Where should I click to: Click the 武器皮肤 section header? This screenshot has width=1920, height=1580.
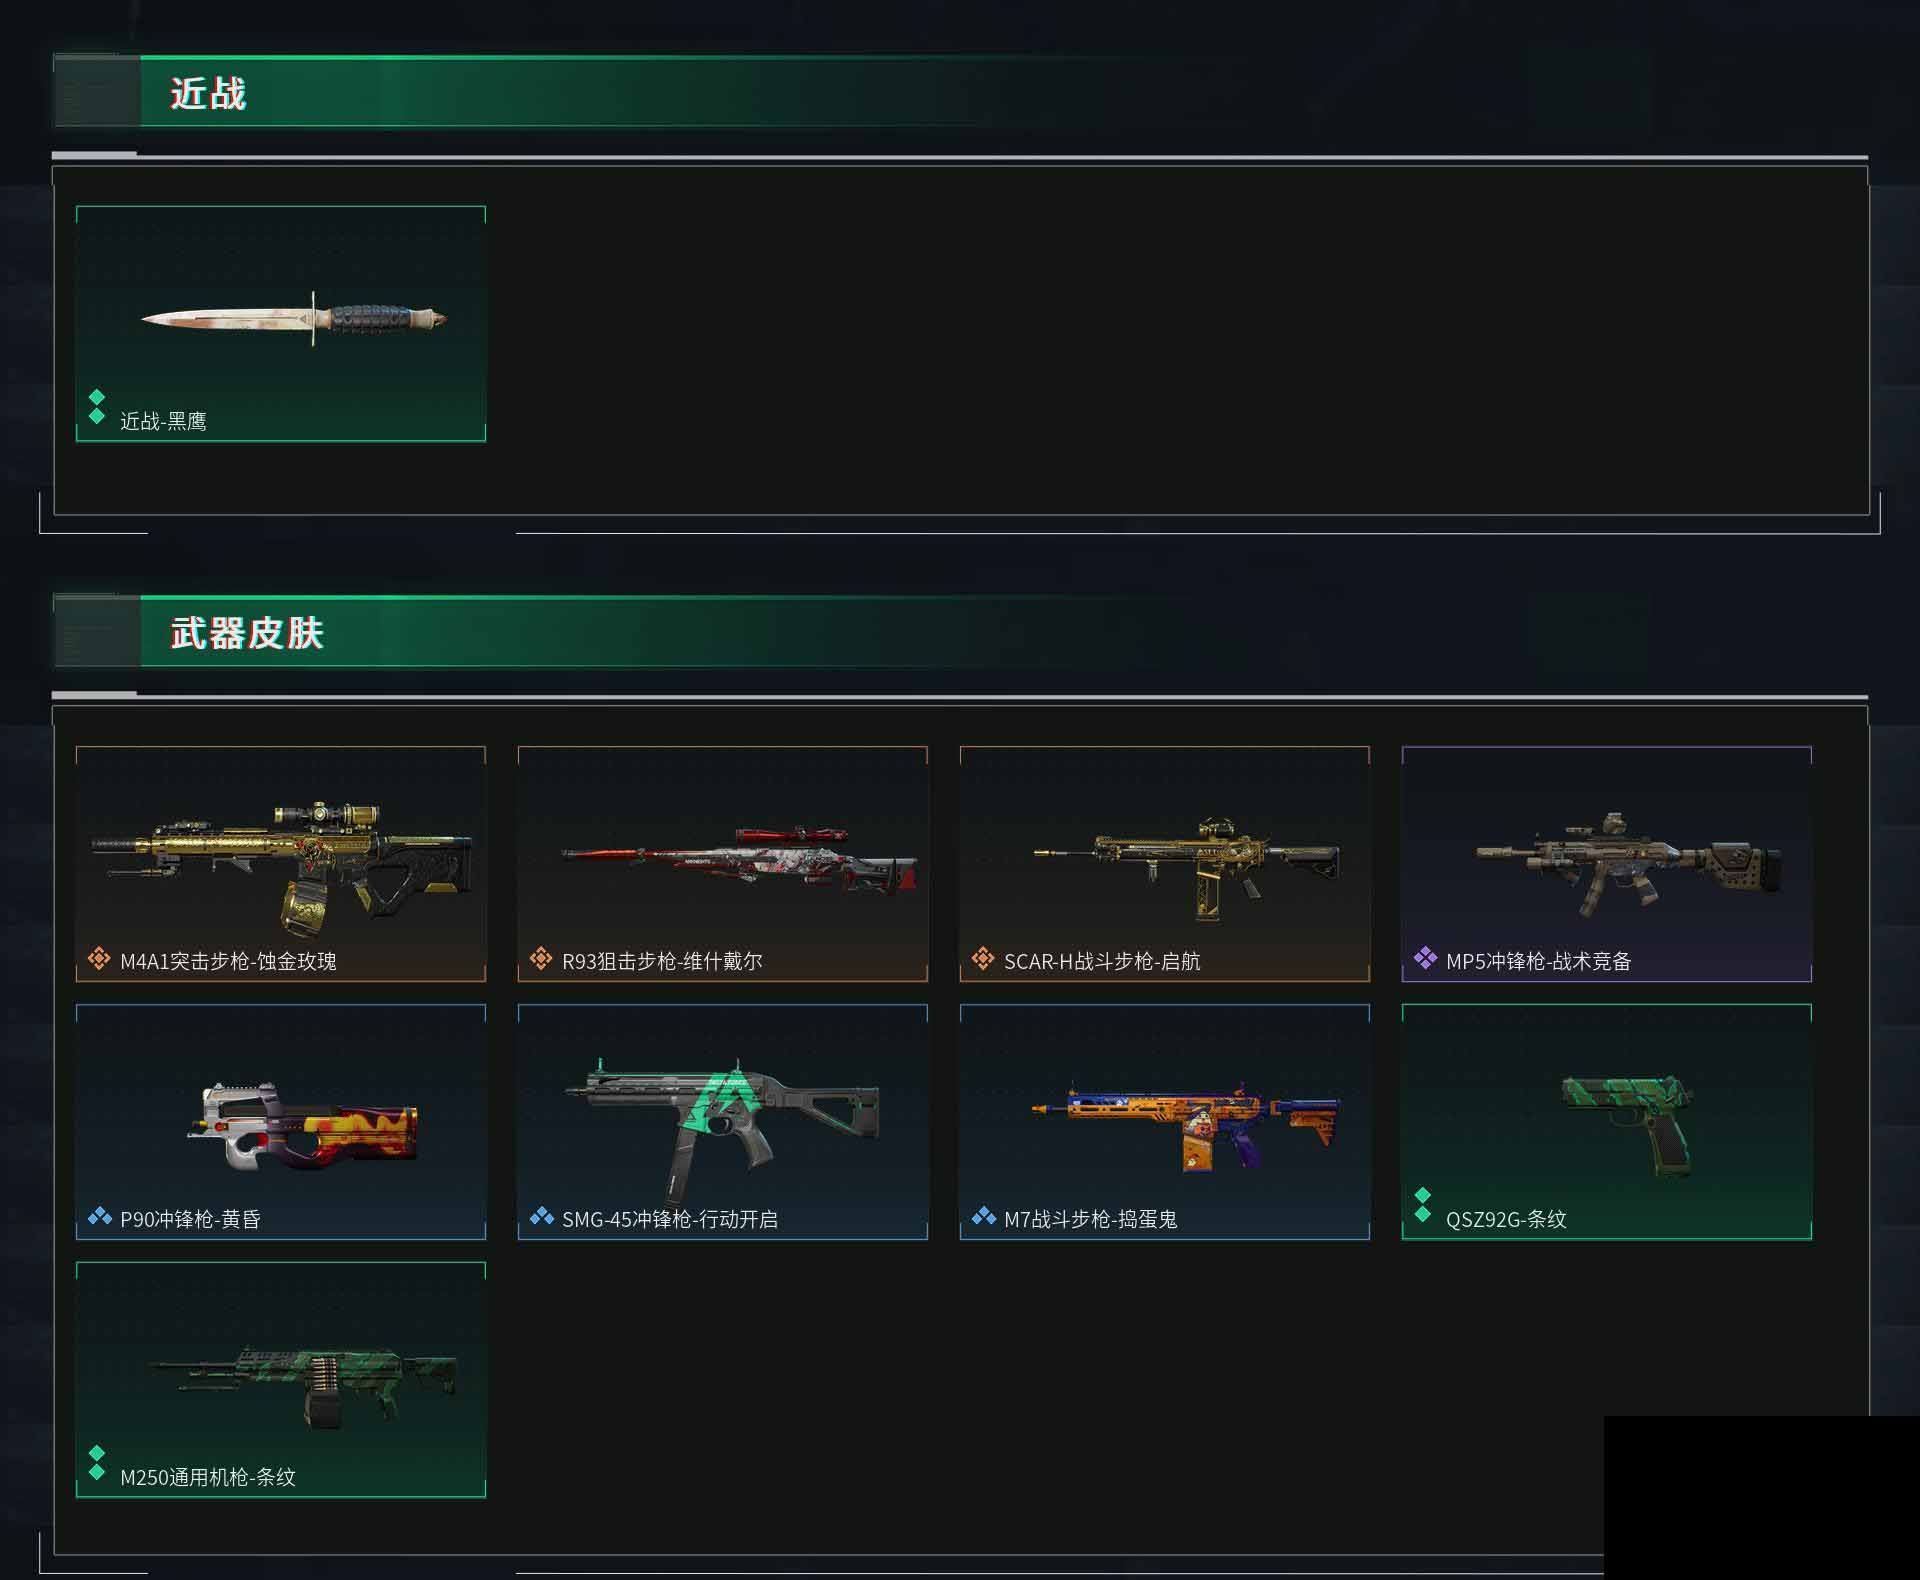[247, 633]
